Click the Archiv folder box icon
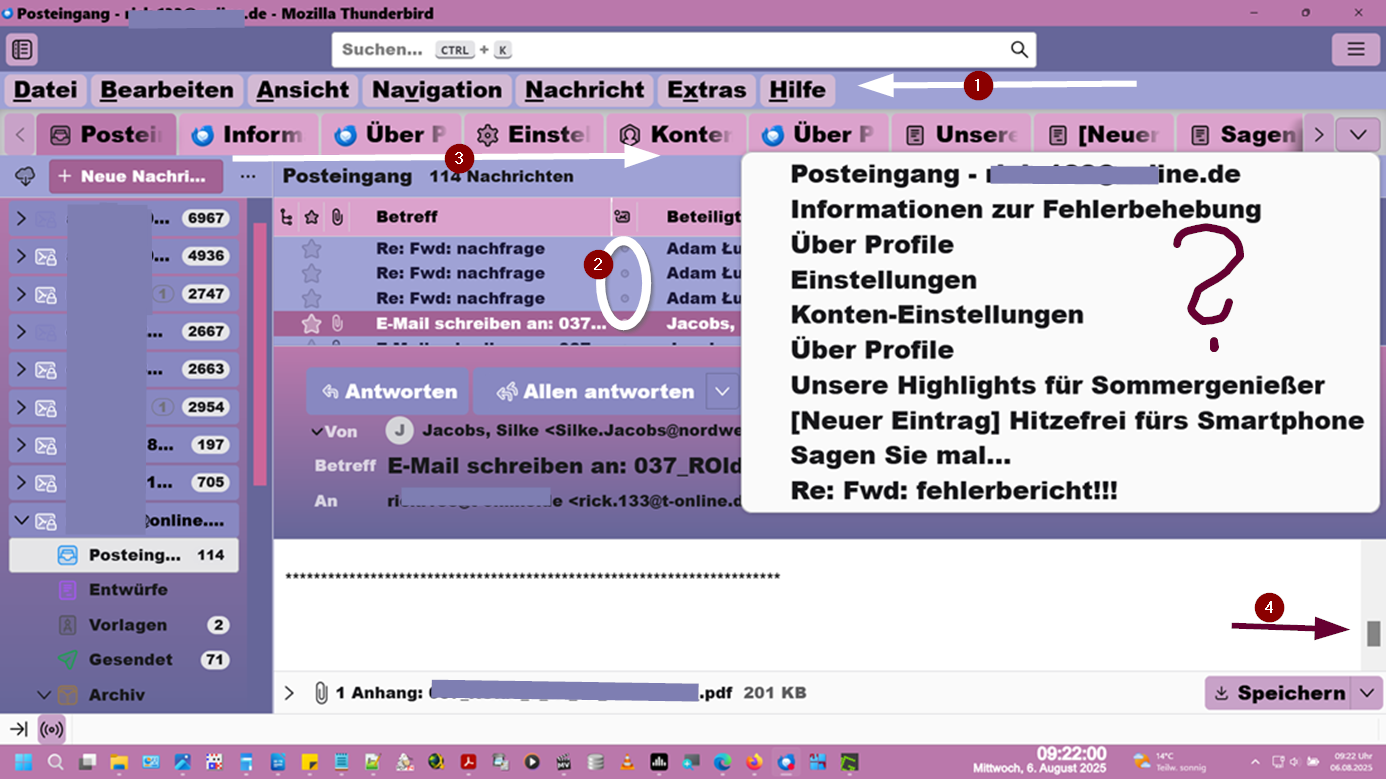Image resolution: width=1386 pixels, height=779 pixels. pos(67,695)
